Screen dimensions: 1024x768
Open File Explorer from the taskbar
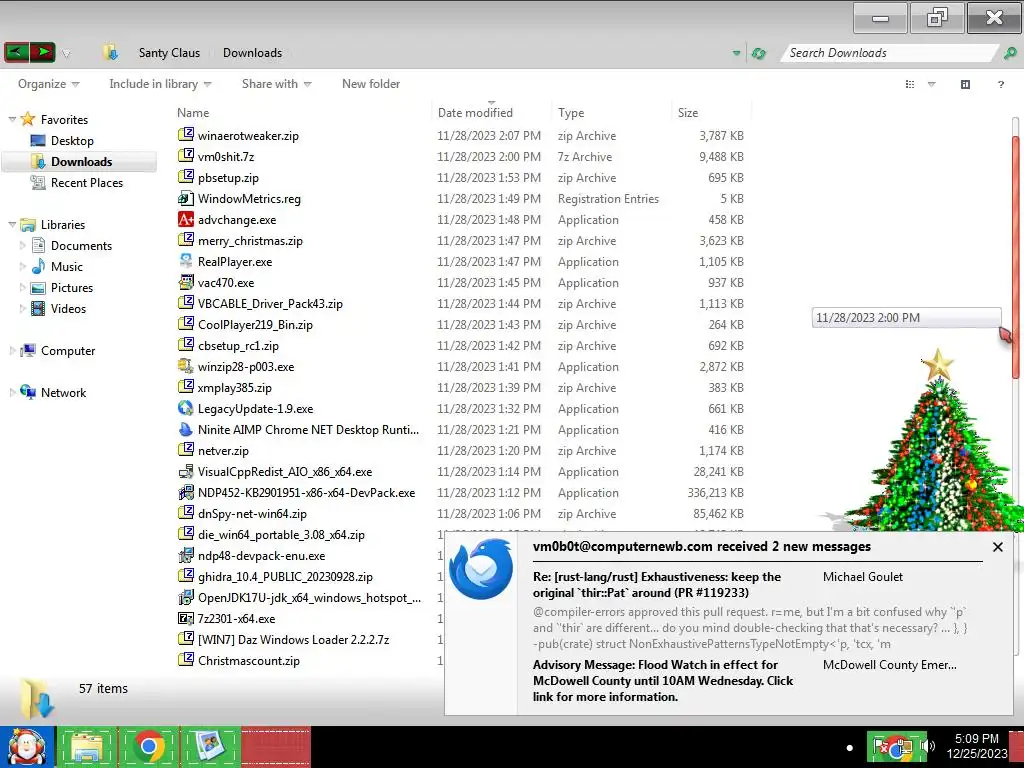point(88,747)
